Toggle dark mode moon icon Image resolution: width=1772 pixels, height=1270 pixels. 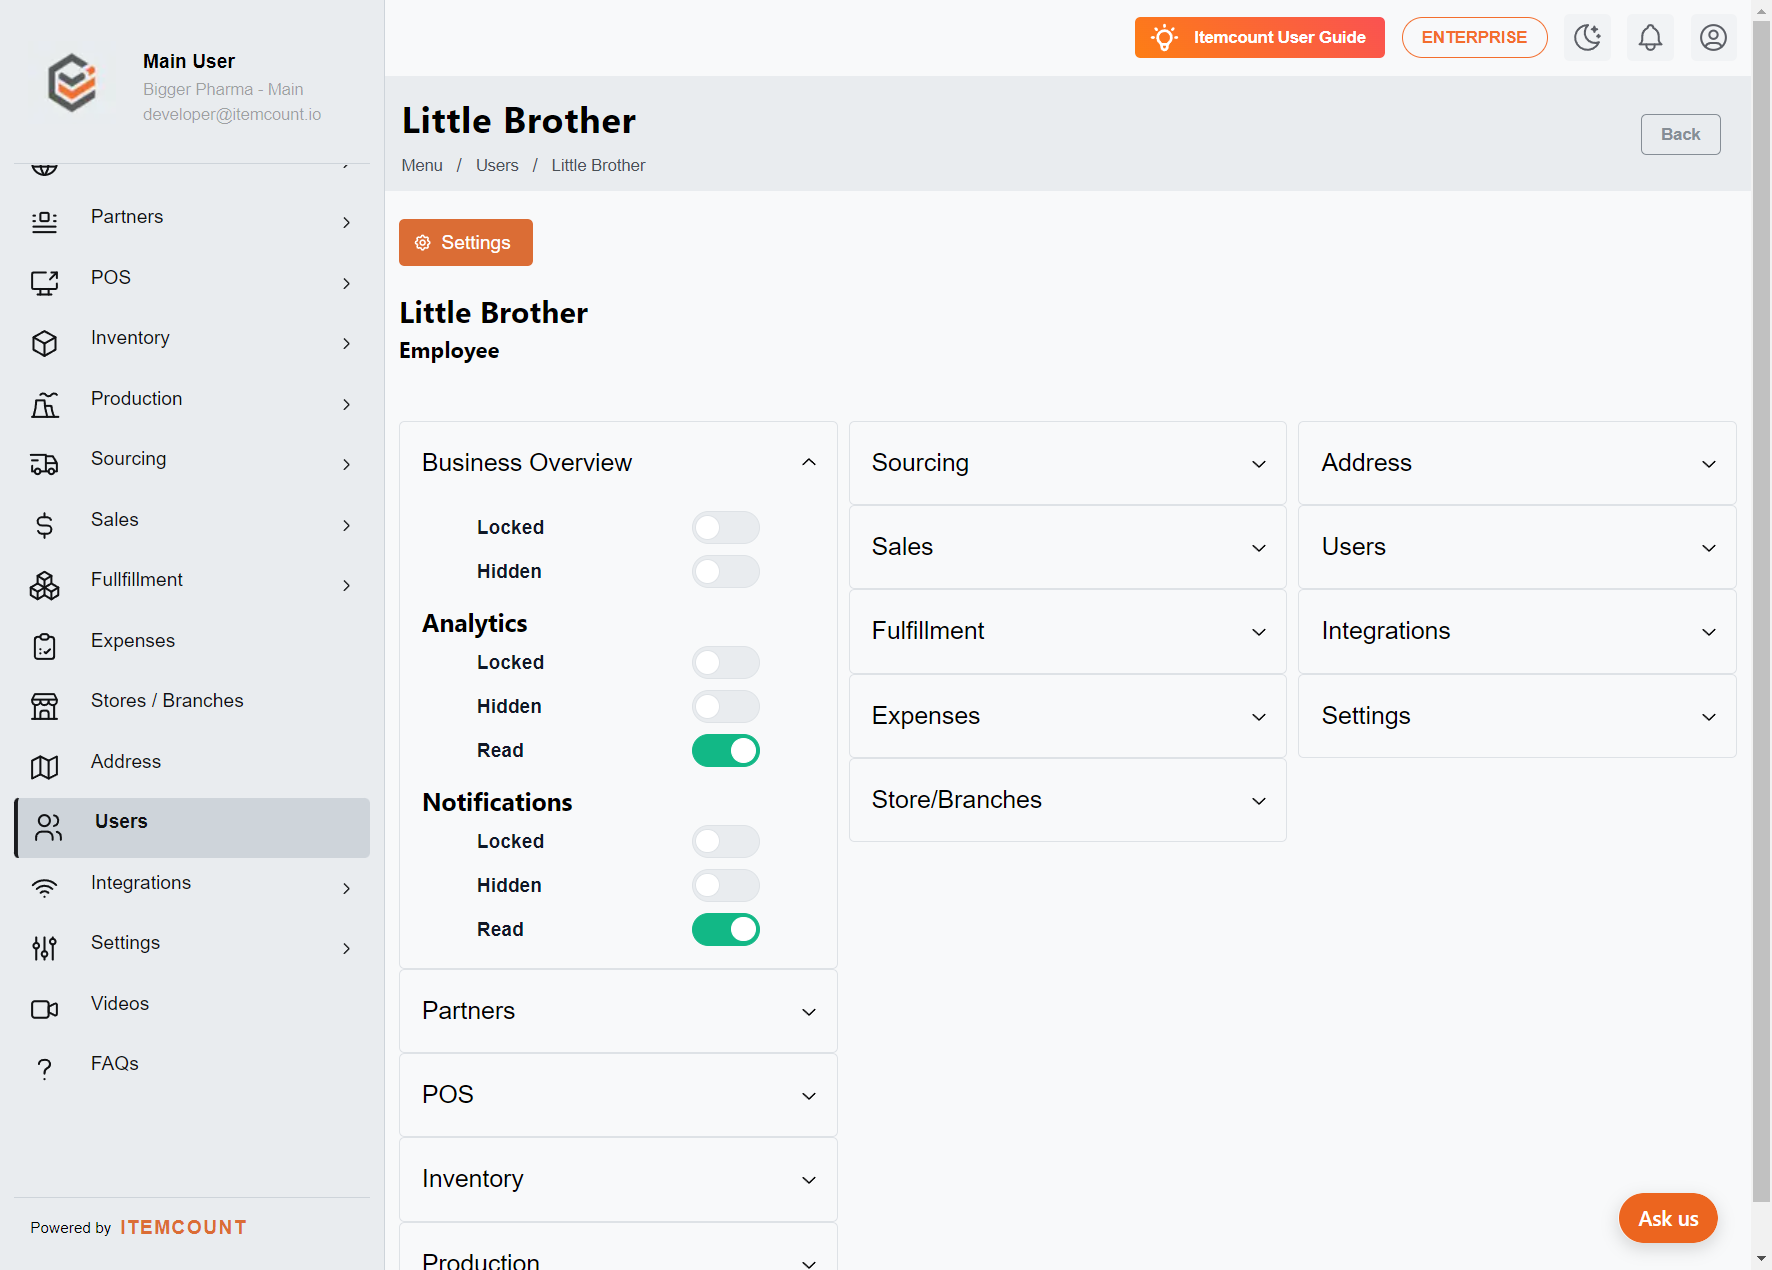pos(1587,38)
